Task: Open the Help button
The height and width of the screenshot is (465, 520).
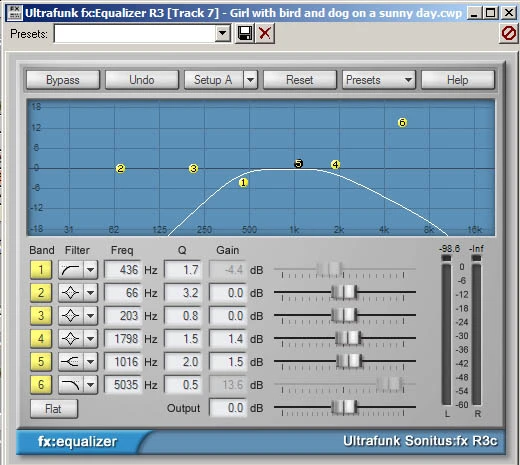Action: (x=458, y=80)
